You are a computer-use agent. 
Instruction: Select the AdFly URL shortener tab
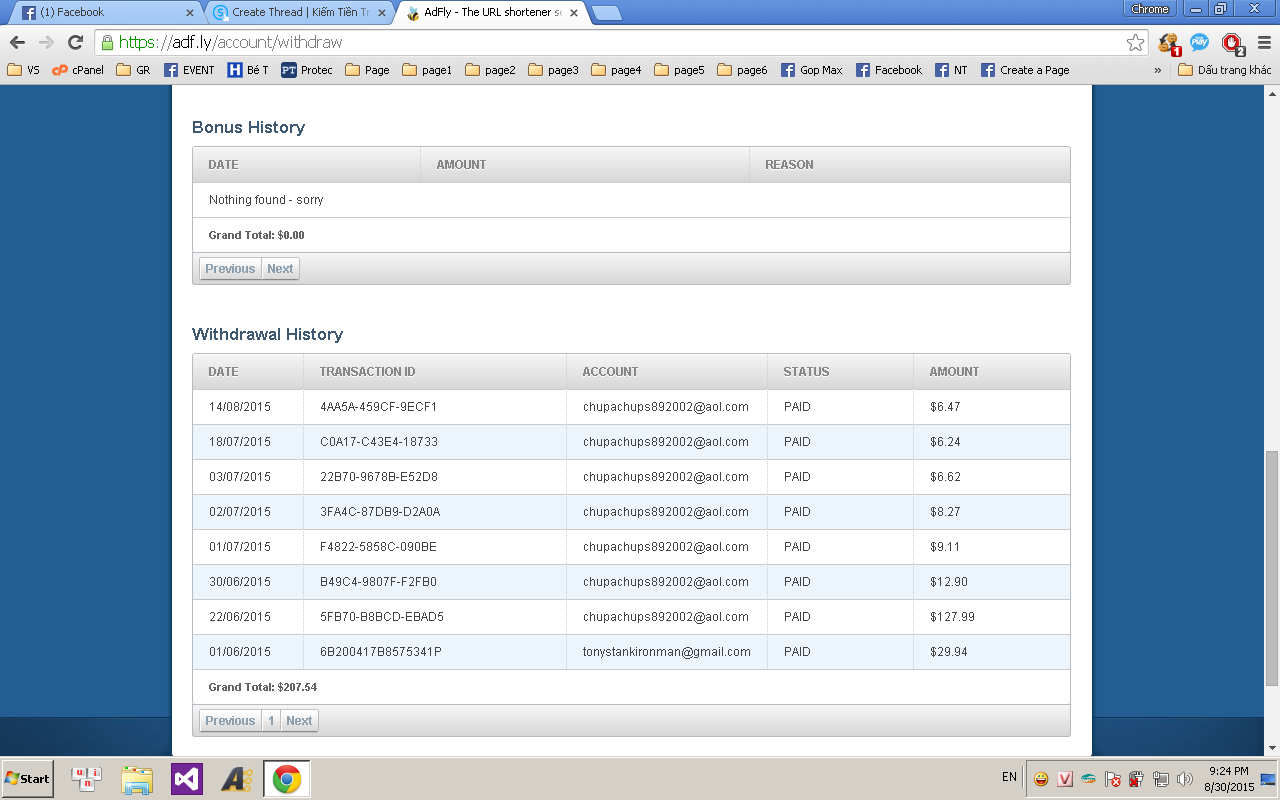[x=490, y=12]
